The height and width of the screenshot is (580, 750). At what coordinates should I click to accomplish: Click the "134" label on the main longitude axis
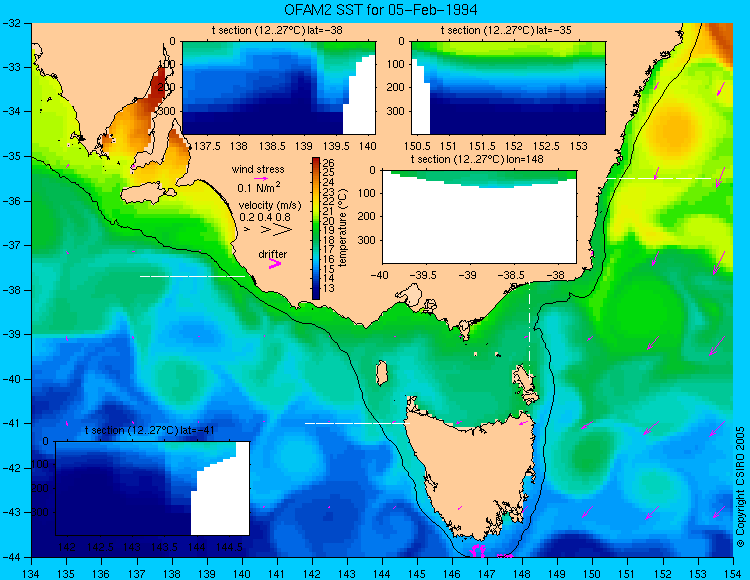[31, 574]
